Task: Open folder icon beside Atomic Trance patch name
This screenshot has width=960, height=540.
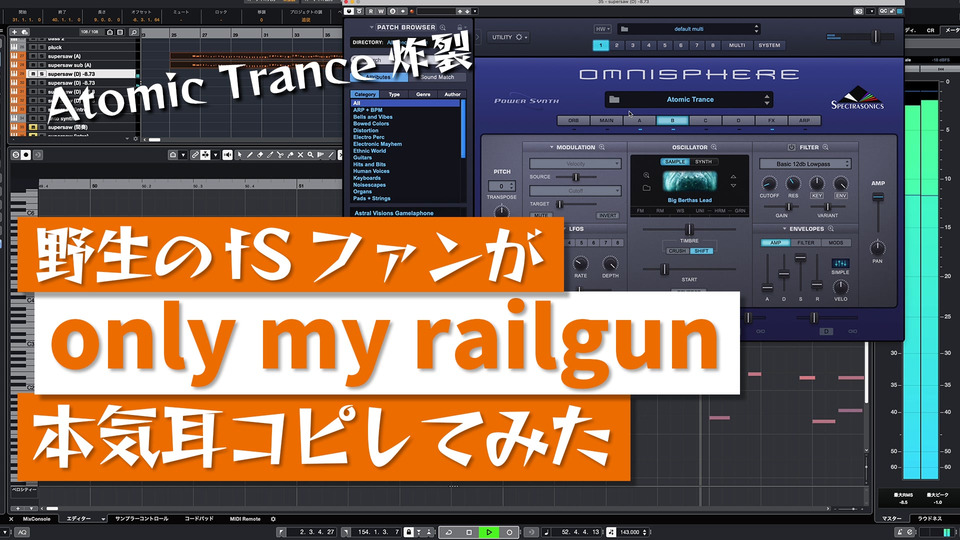Action: click(614, 99)
